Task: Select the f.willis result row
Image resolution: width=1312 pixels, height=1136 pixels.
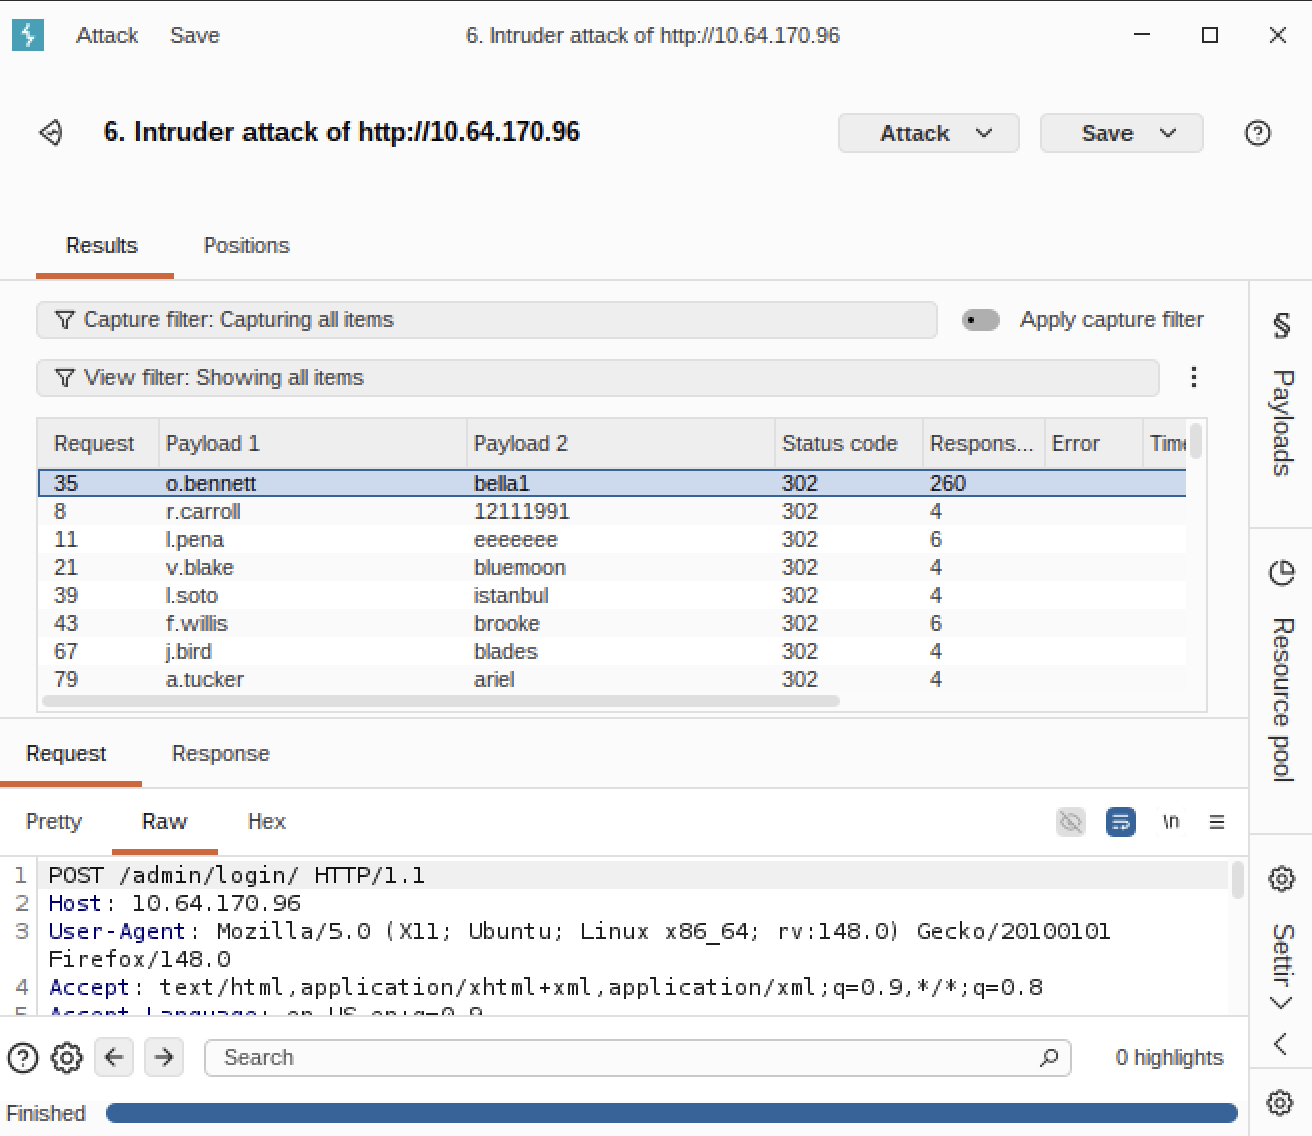Action: pos(612,623)
